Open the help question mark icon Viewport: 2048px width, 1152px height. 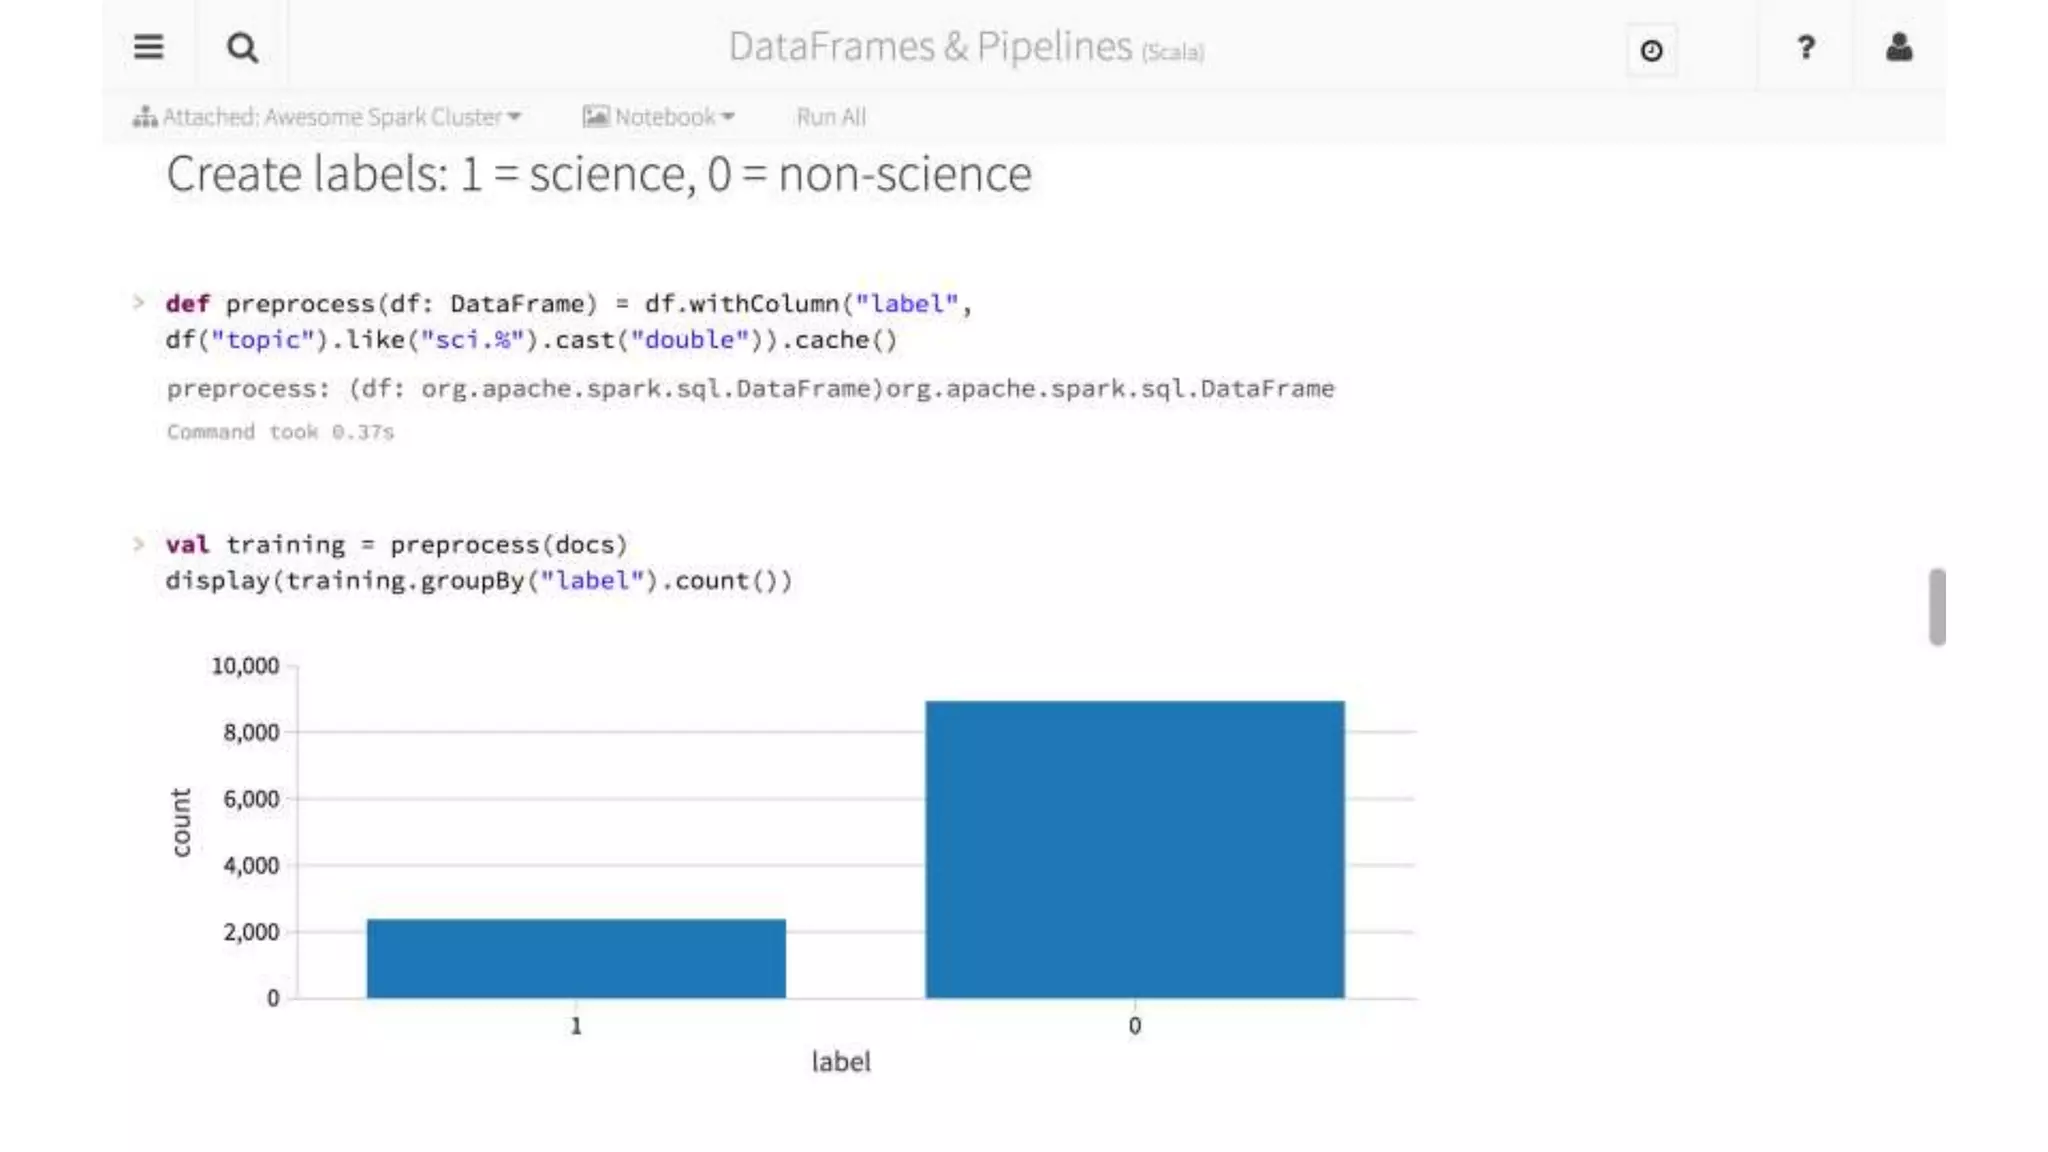click(x=1806, y=47)
